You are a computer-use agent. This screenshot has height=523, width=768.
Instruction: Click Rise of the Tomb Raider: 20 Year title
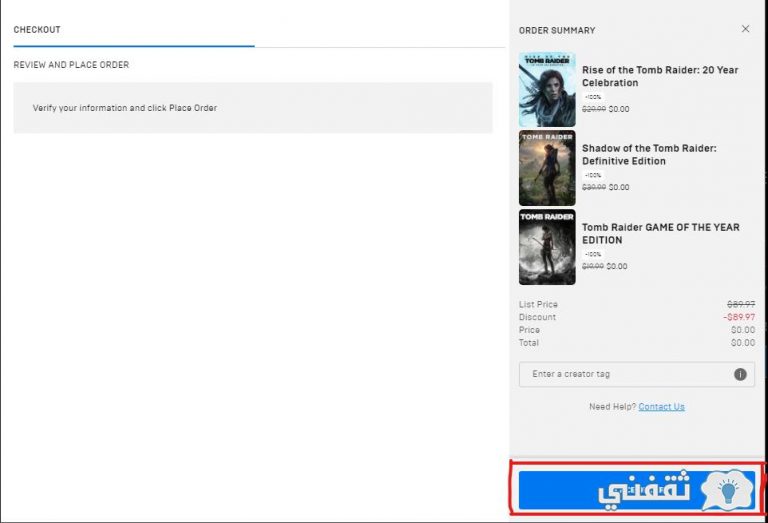point(660,76)
